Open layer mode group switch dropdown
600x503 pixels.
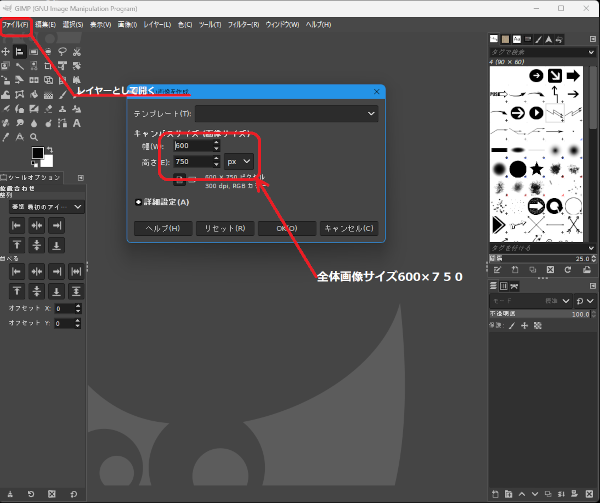584,301
